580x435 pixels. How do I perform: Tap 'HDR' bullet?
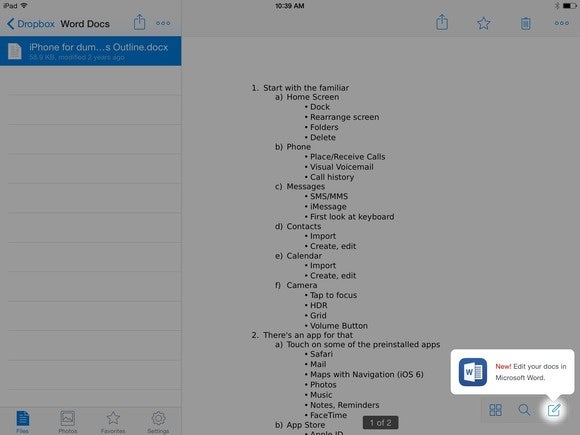tap(318, 306)
